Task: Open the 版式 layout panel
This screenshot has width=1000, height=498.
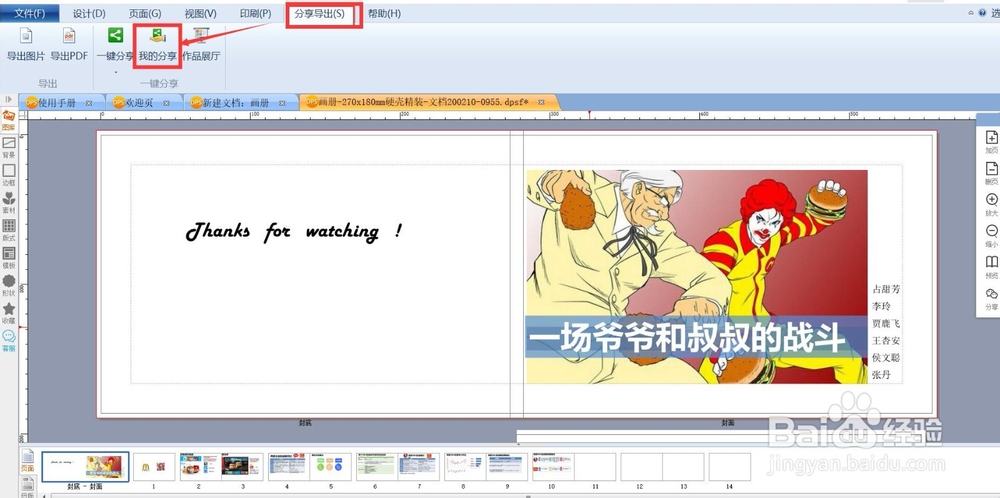Action: (9, 230)
